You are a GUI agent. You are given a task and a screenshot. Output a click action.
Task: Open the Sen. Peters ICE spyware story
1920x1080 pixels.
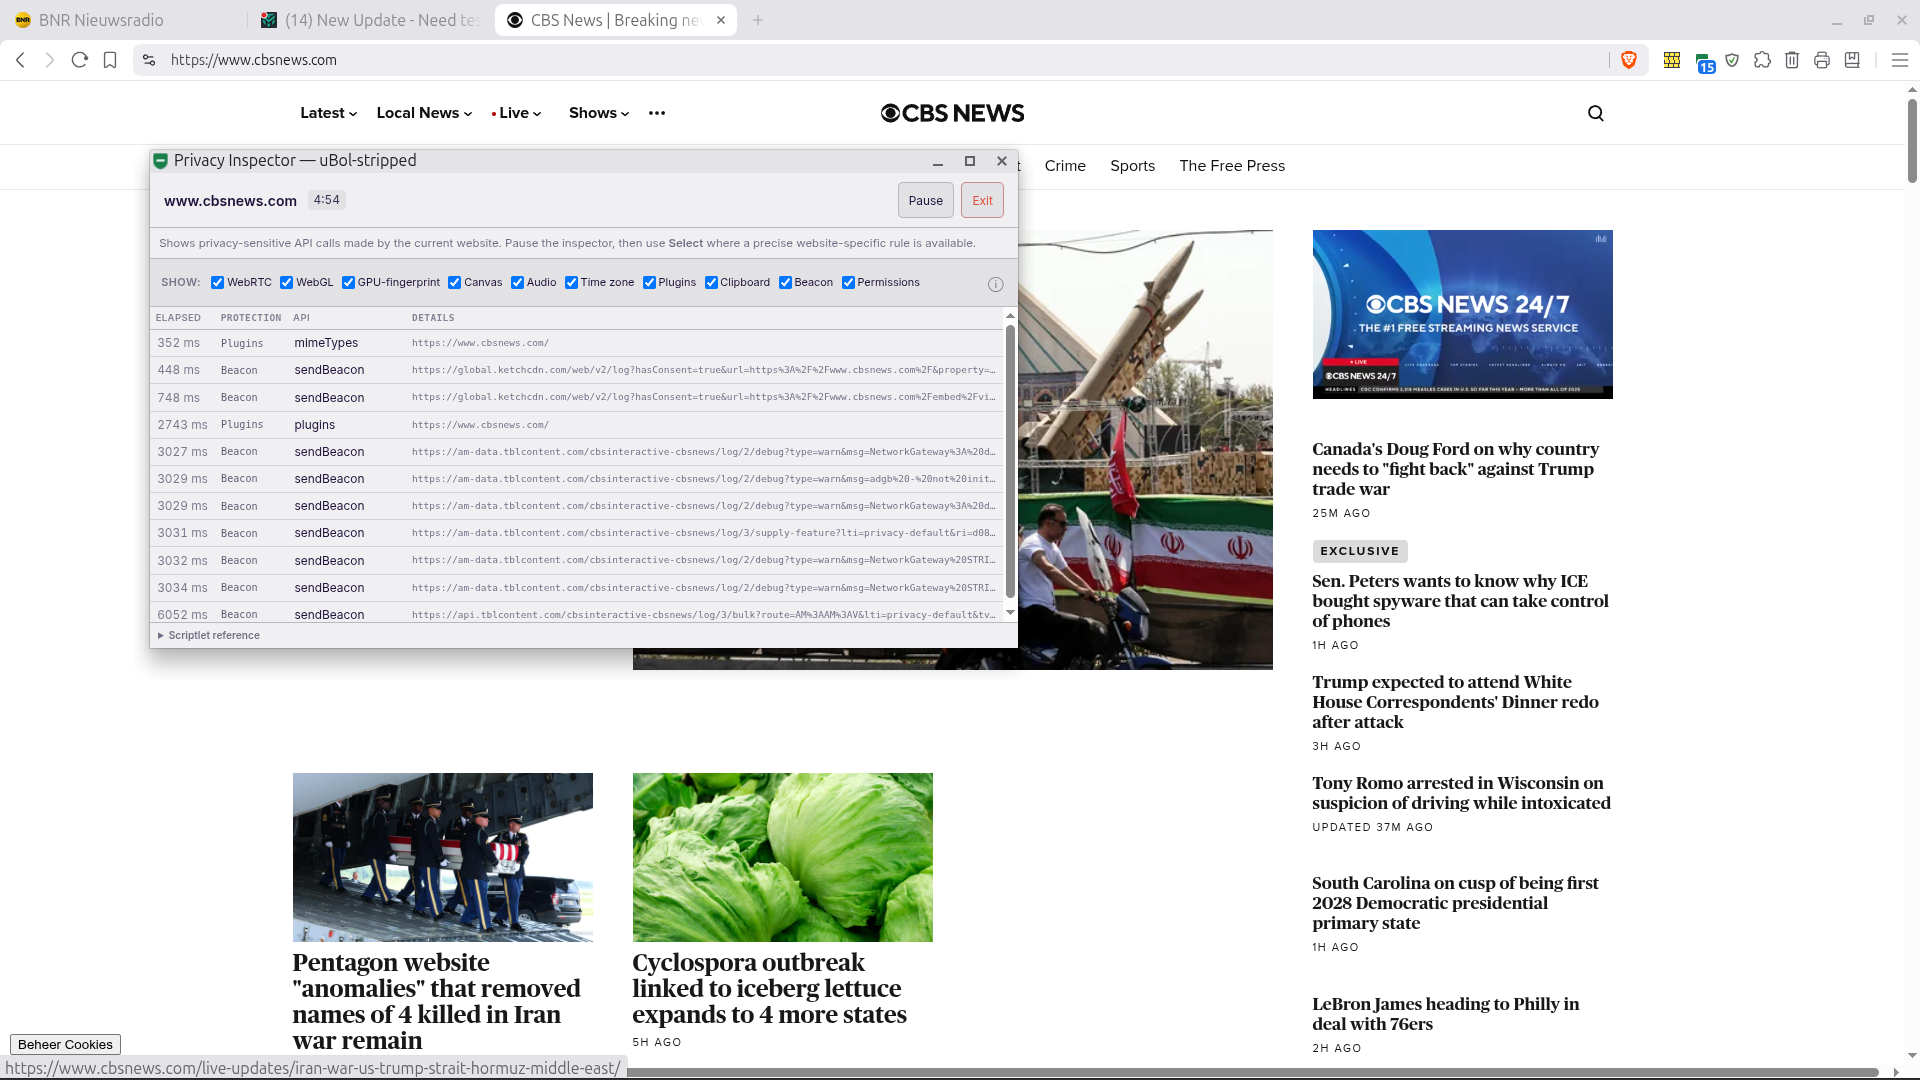click(x=1460, y=601)
